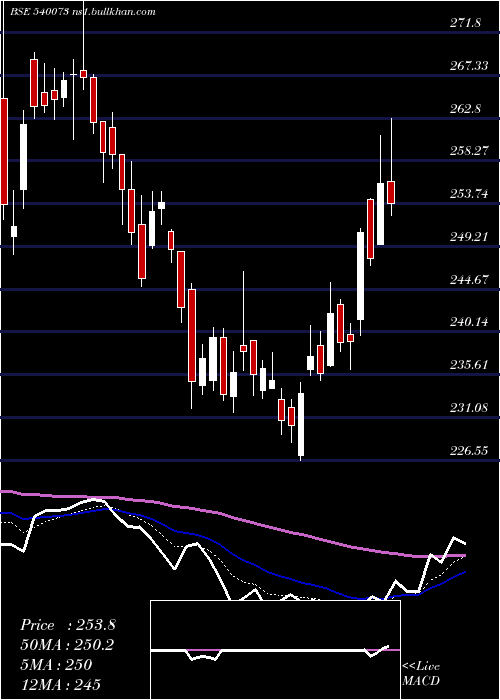Click the 258.27 price level label

coord(468,151)
